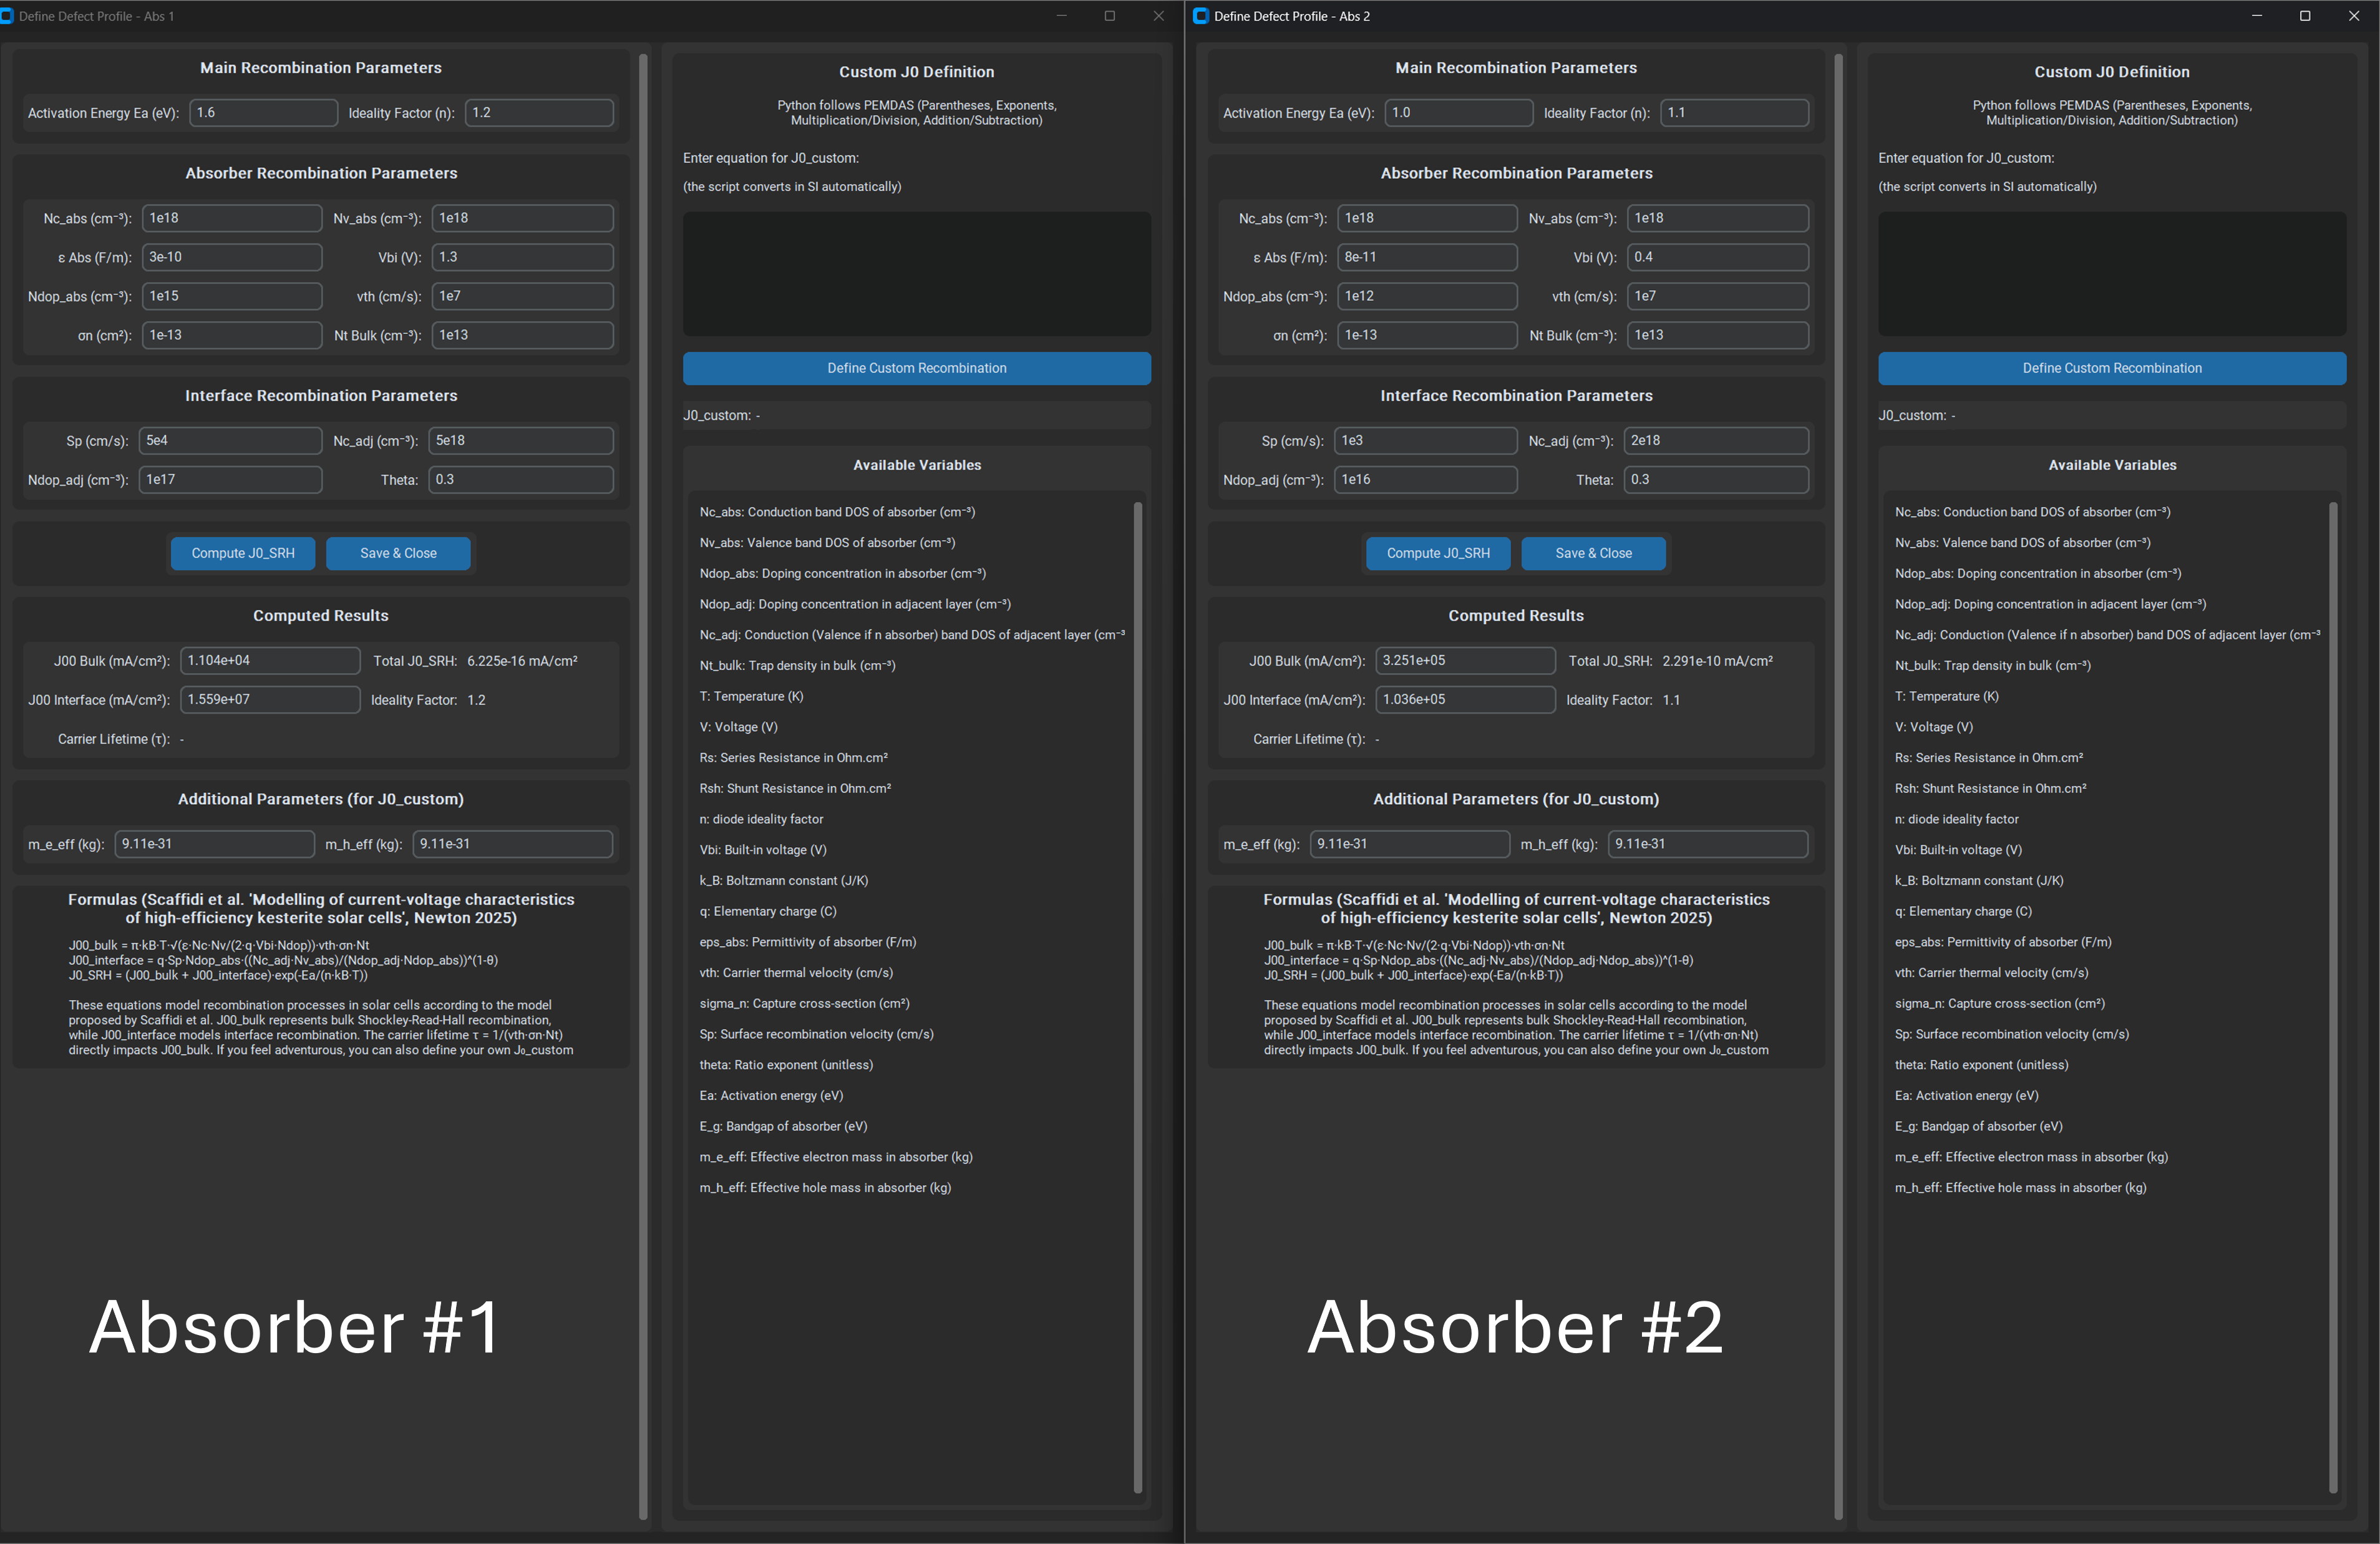Select the J00 Interface result field in Abs 2
Image resolution: width=2380 pixels, height=1544 pixels.
pos(1465,699)
